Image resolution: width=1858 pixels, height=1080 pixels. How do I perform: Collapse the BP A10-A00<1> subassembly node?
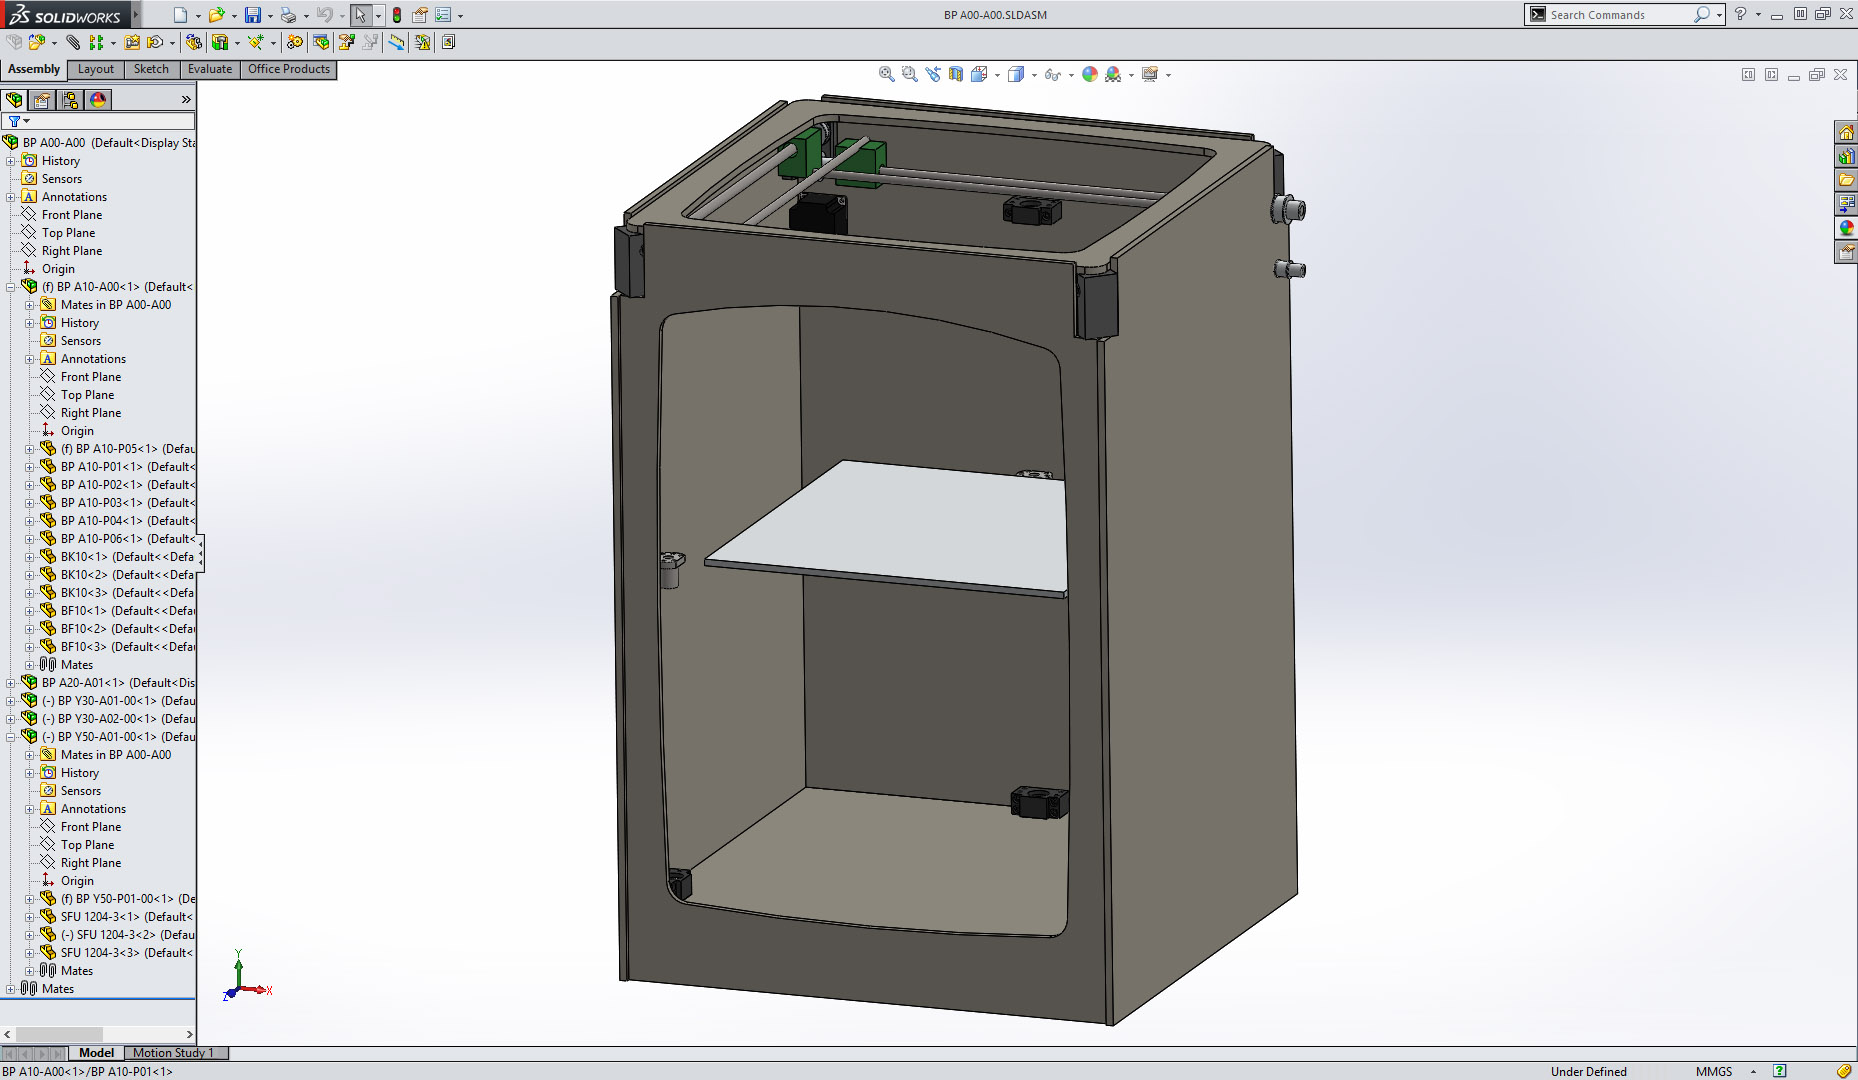click(11, 287)
